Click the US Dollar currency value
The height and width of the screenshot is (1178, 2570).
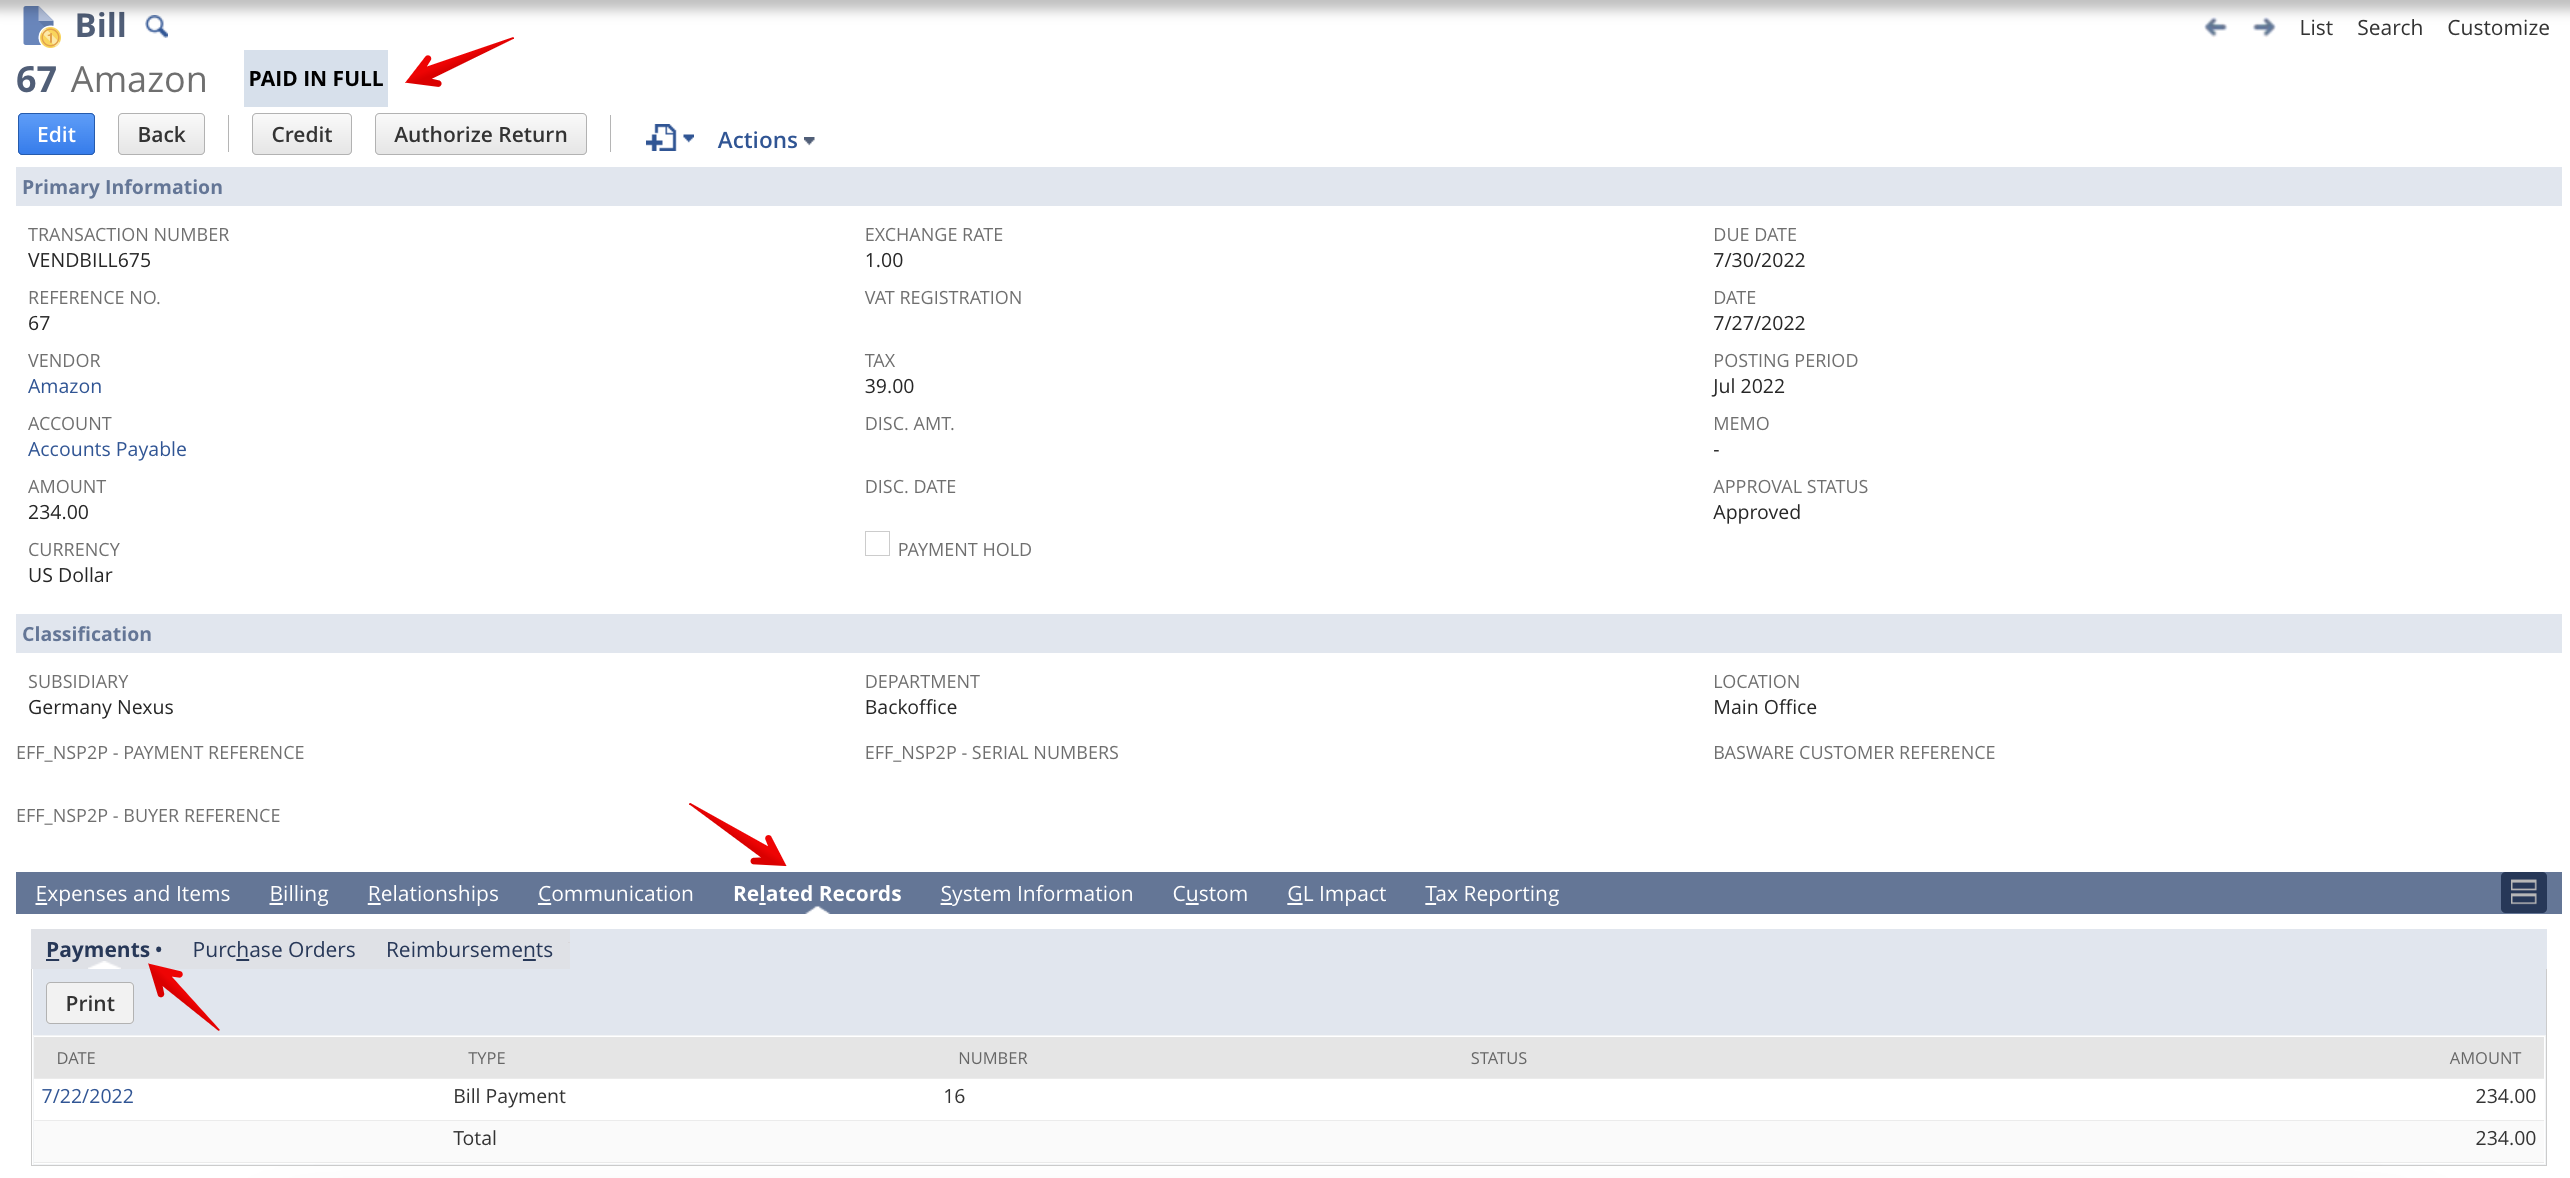(70, 575)
